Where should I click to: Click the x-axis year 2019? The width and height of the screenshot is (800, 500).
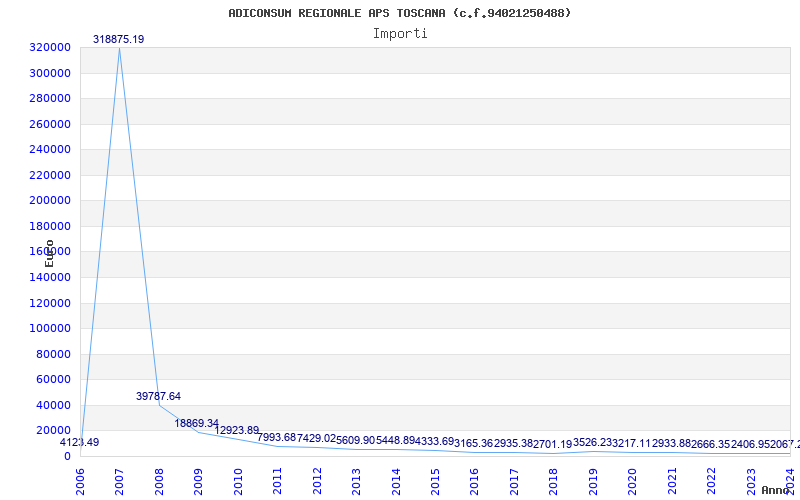[x=593, y=482]
